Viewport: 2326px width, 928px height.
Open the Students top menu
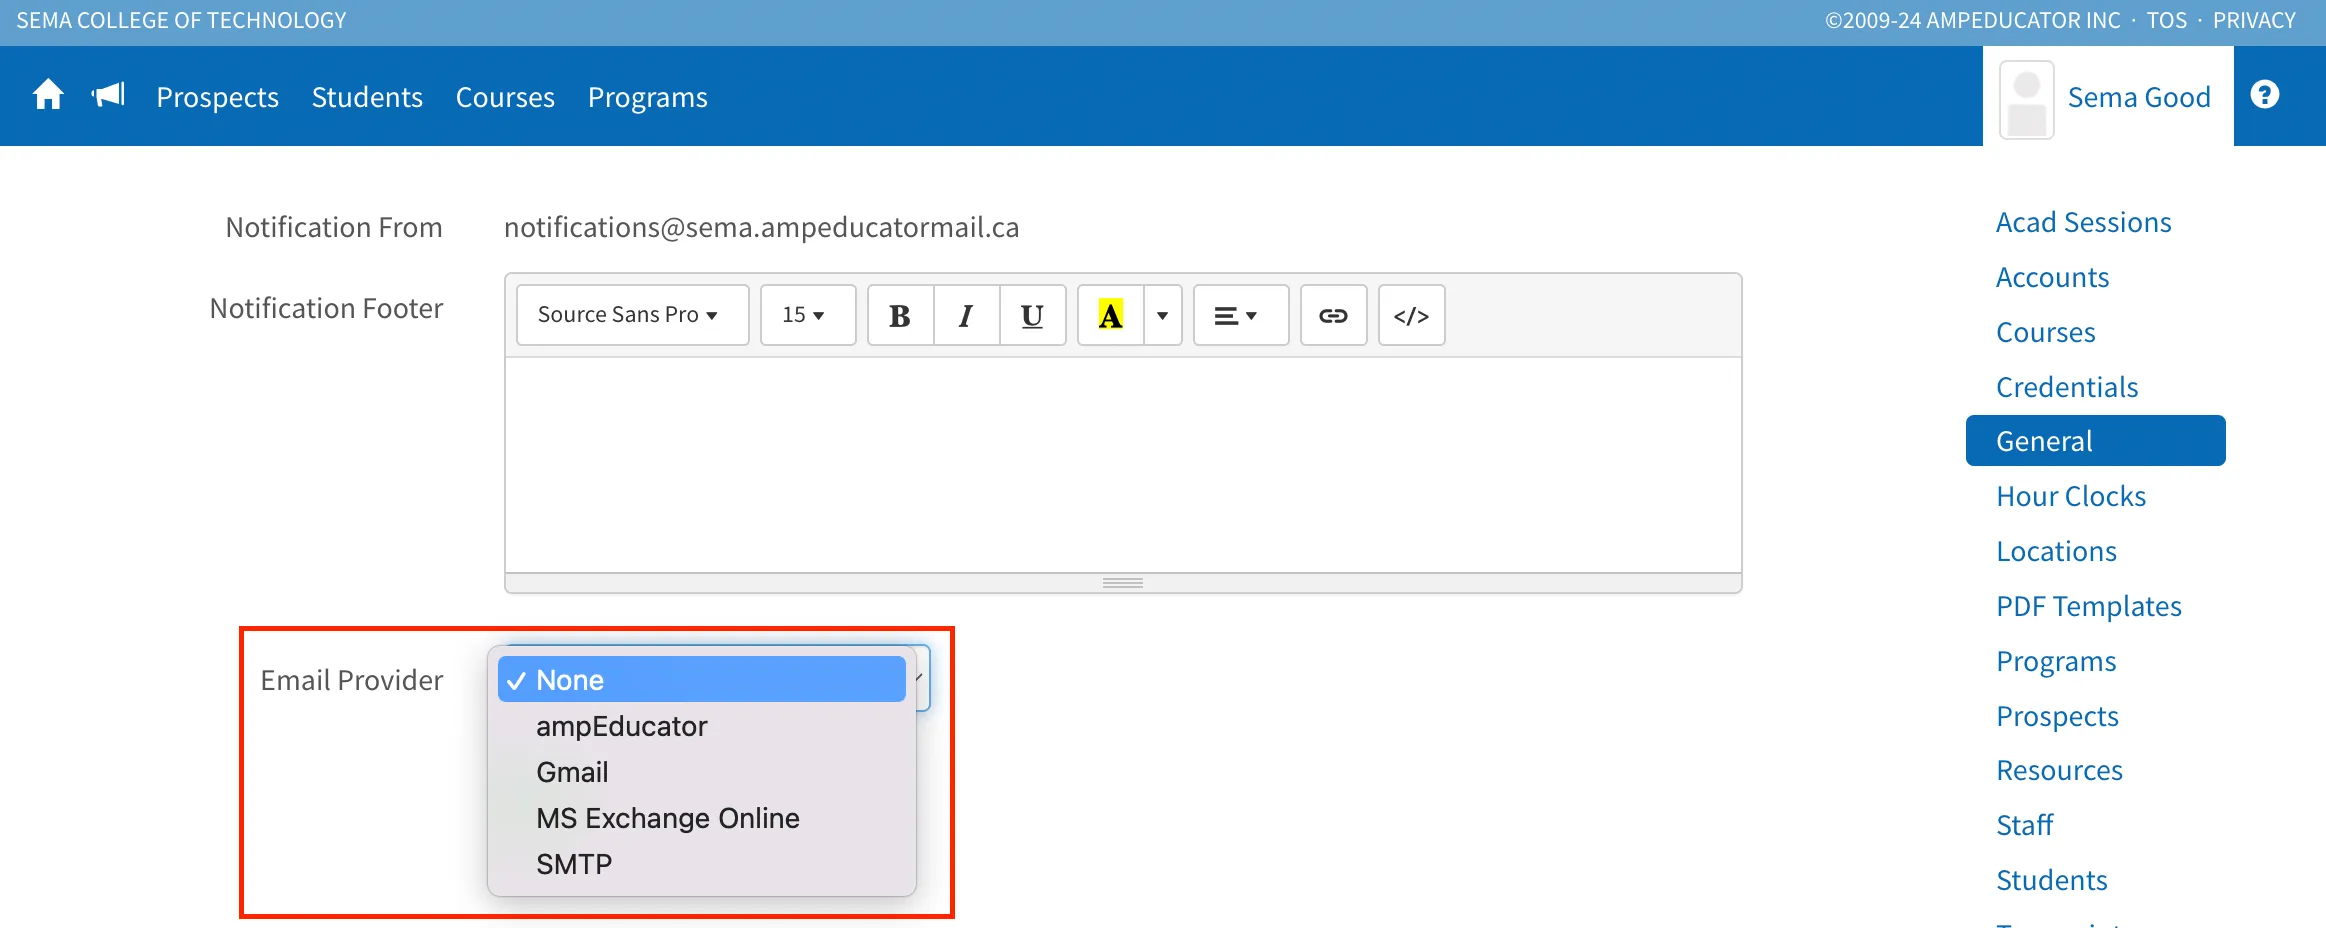pos(367,97)
